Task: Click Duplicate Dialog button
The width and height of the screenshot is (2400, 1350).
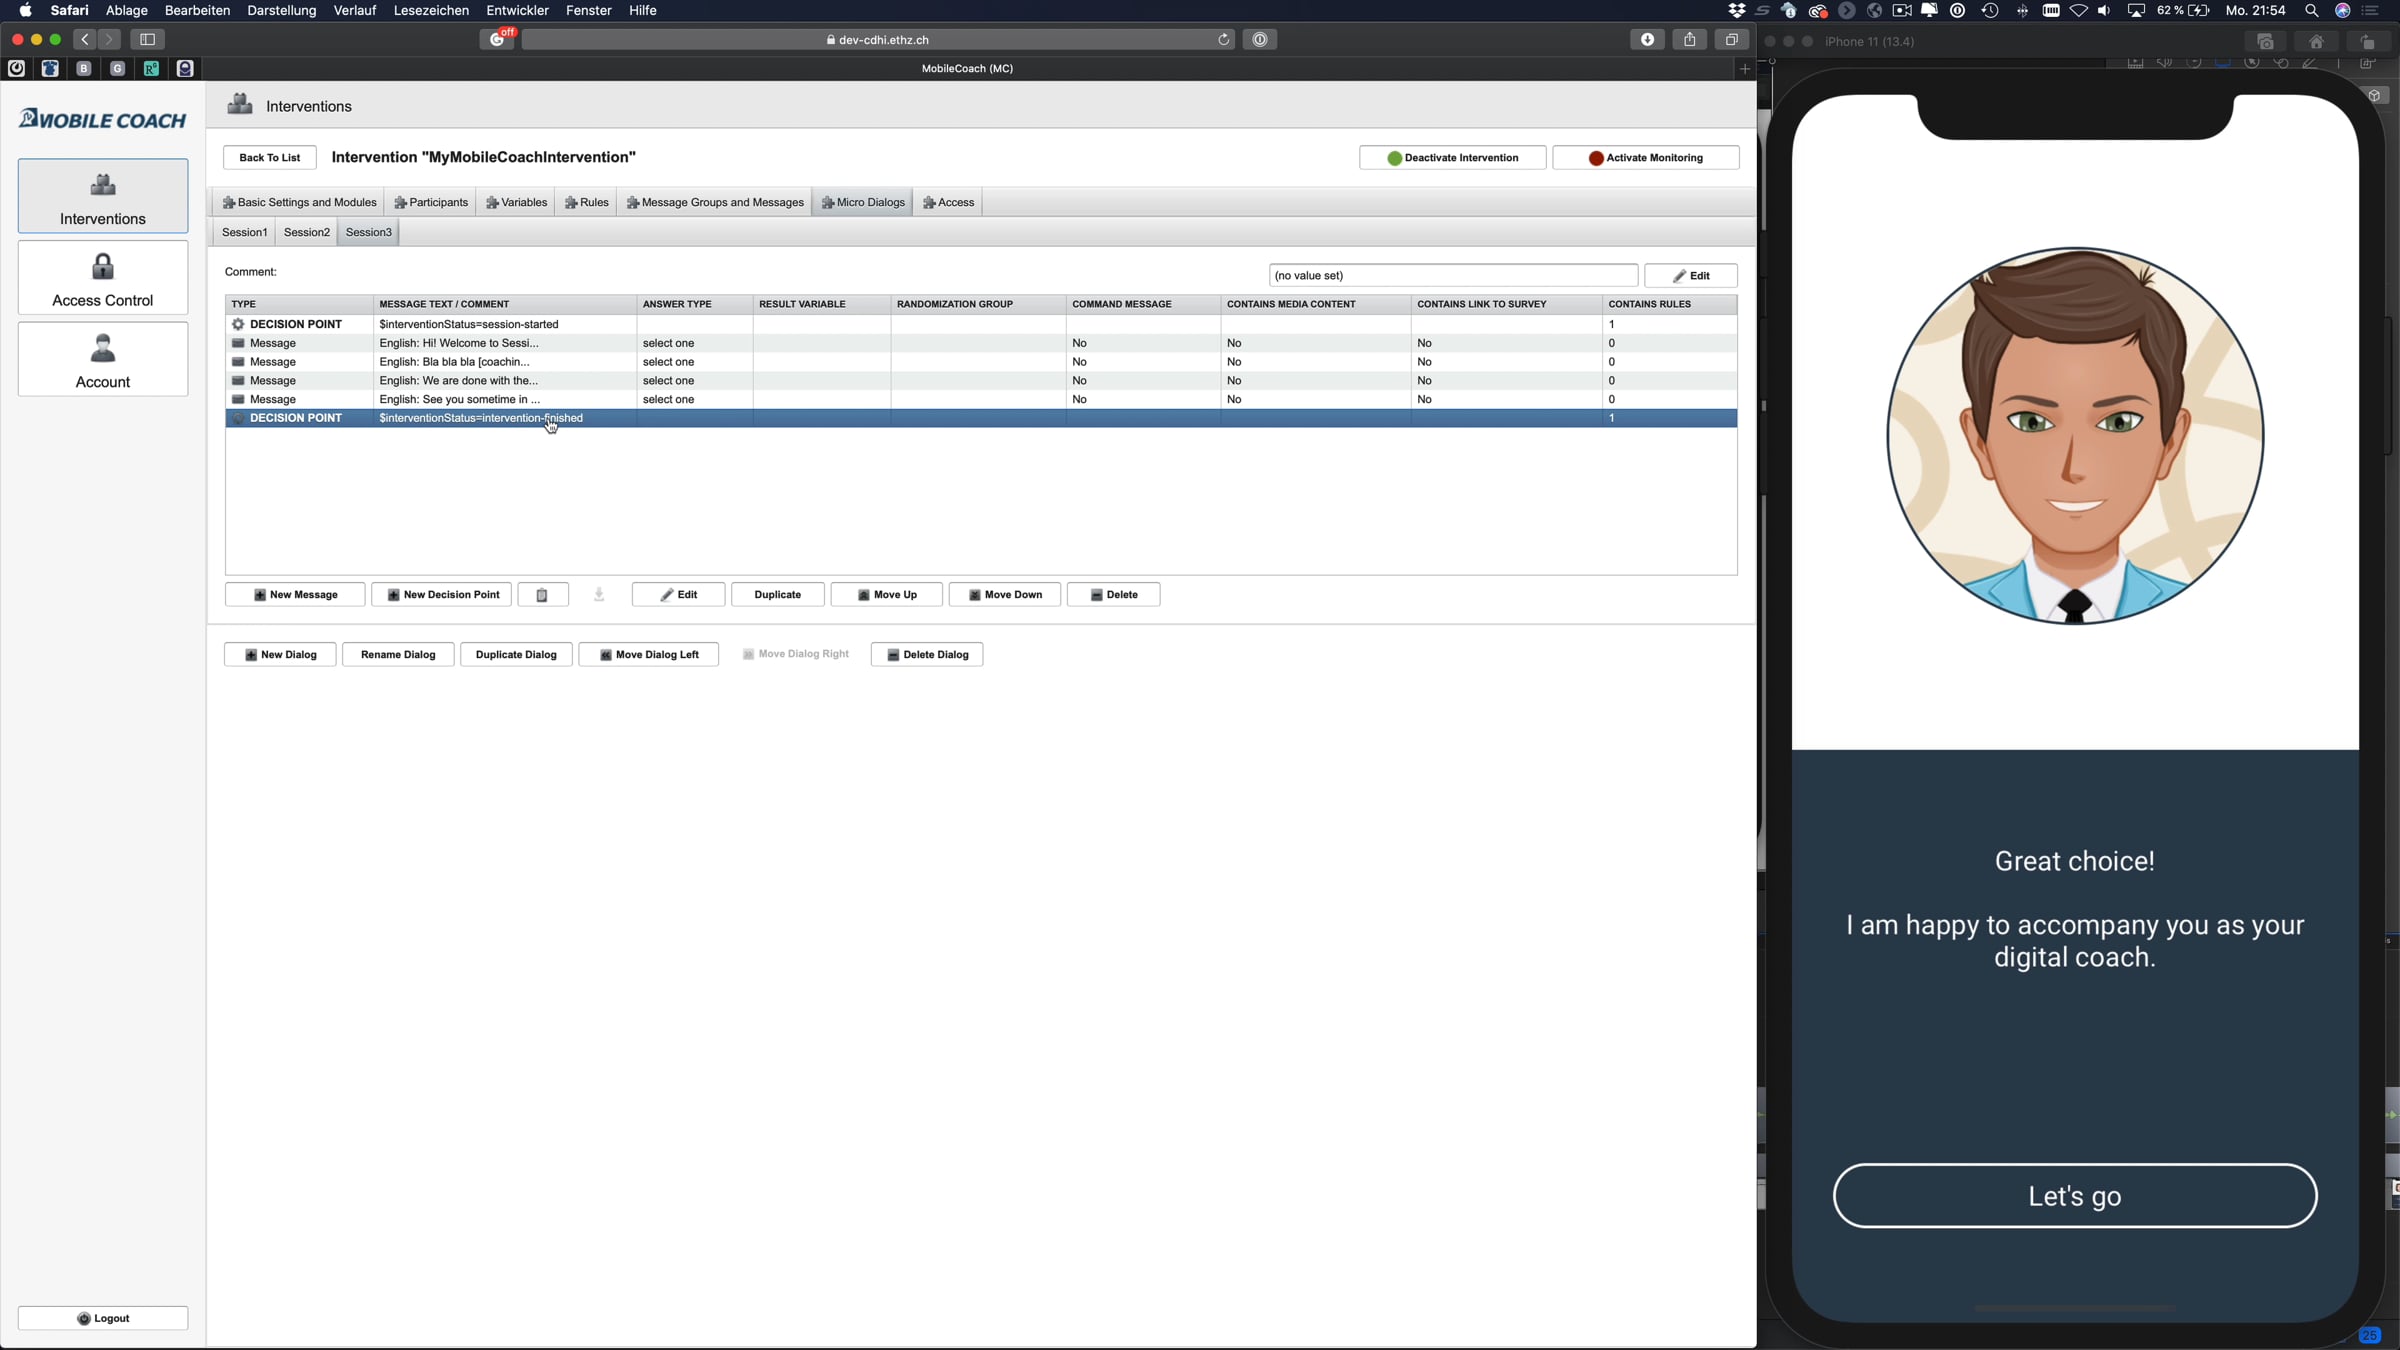Action: 516,655
